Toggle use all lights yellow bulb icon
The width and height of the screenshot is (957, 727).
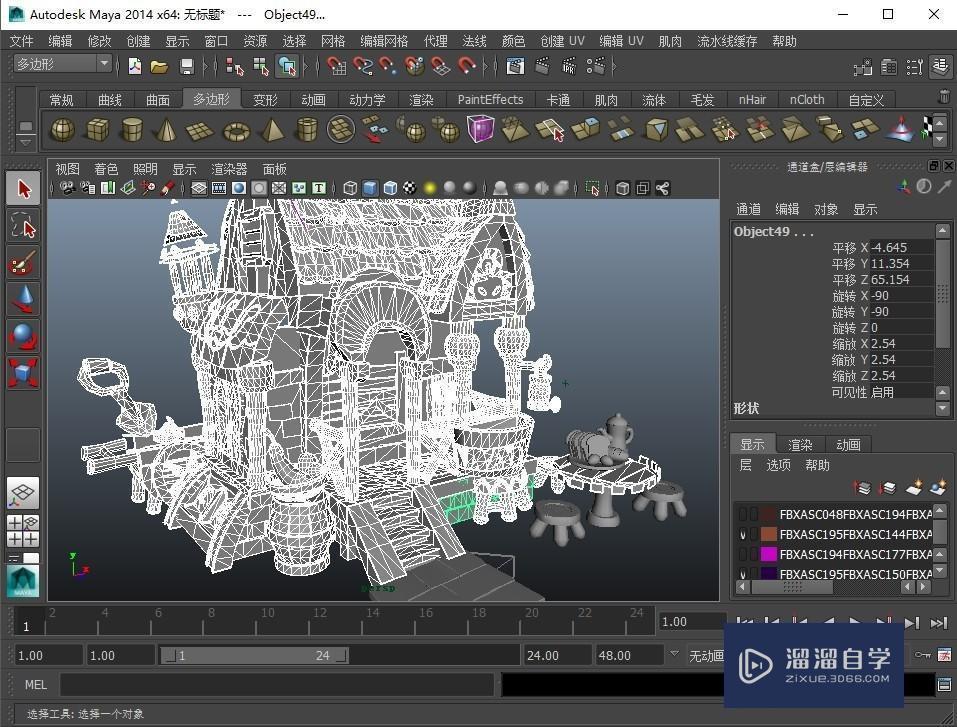pyautogui.click(x=430, y=188)
